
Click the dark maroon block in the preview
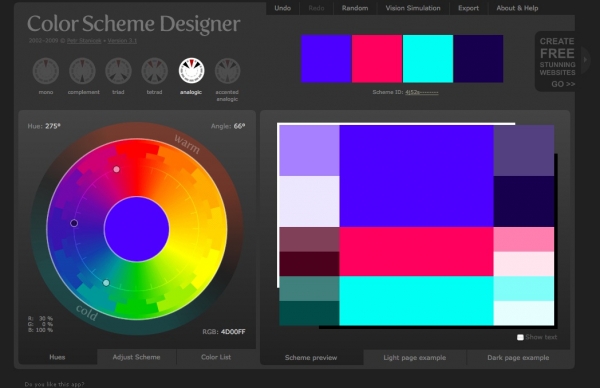(309, 264)
